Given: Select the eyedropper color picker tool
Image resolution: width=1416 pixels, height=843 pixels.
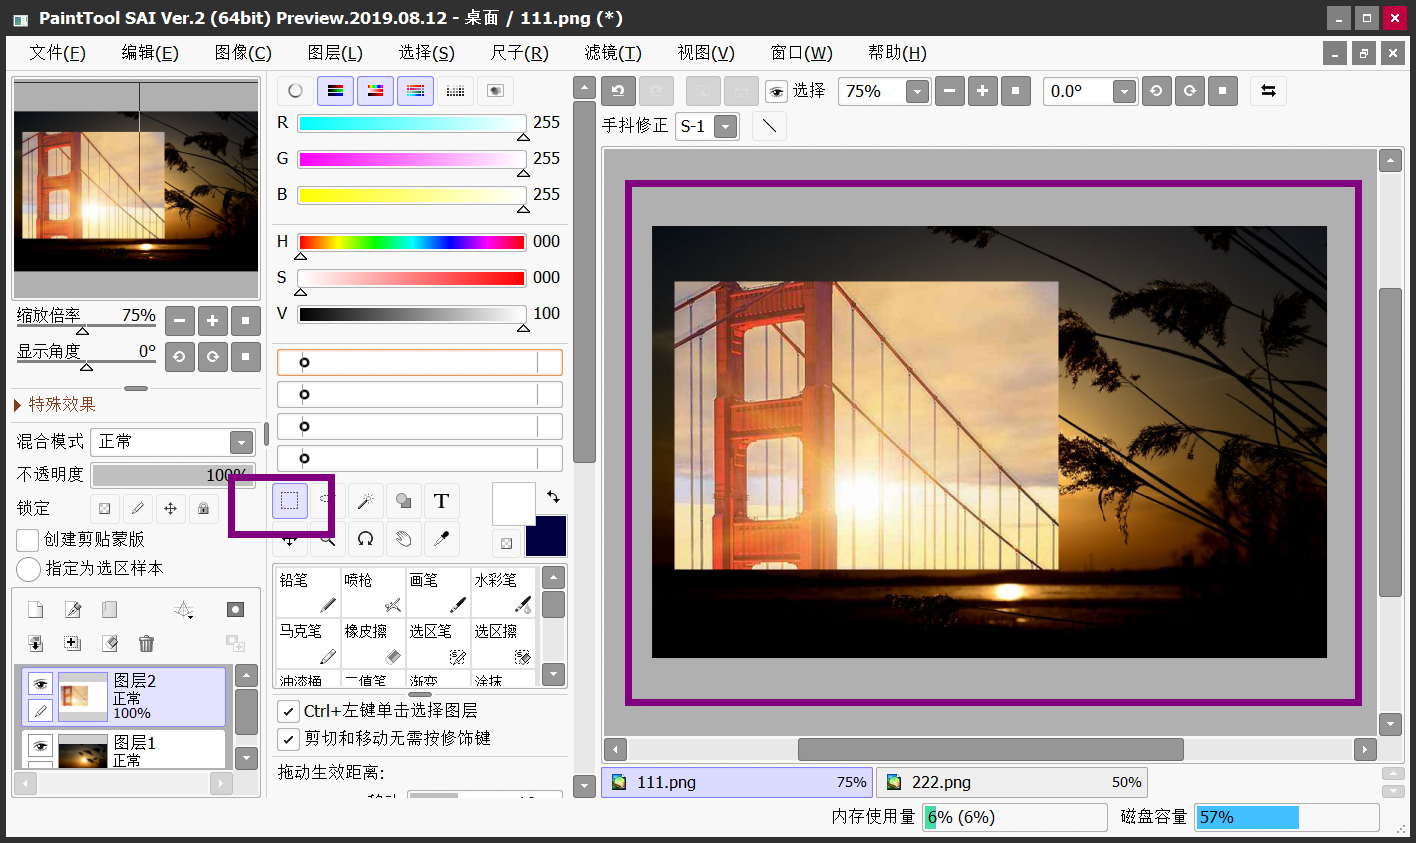Looking at the screenshot, I should (x=441, y=538).
